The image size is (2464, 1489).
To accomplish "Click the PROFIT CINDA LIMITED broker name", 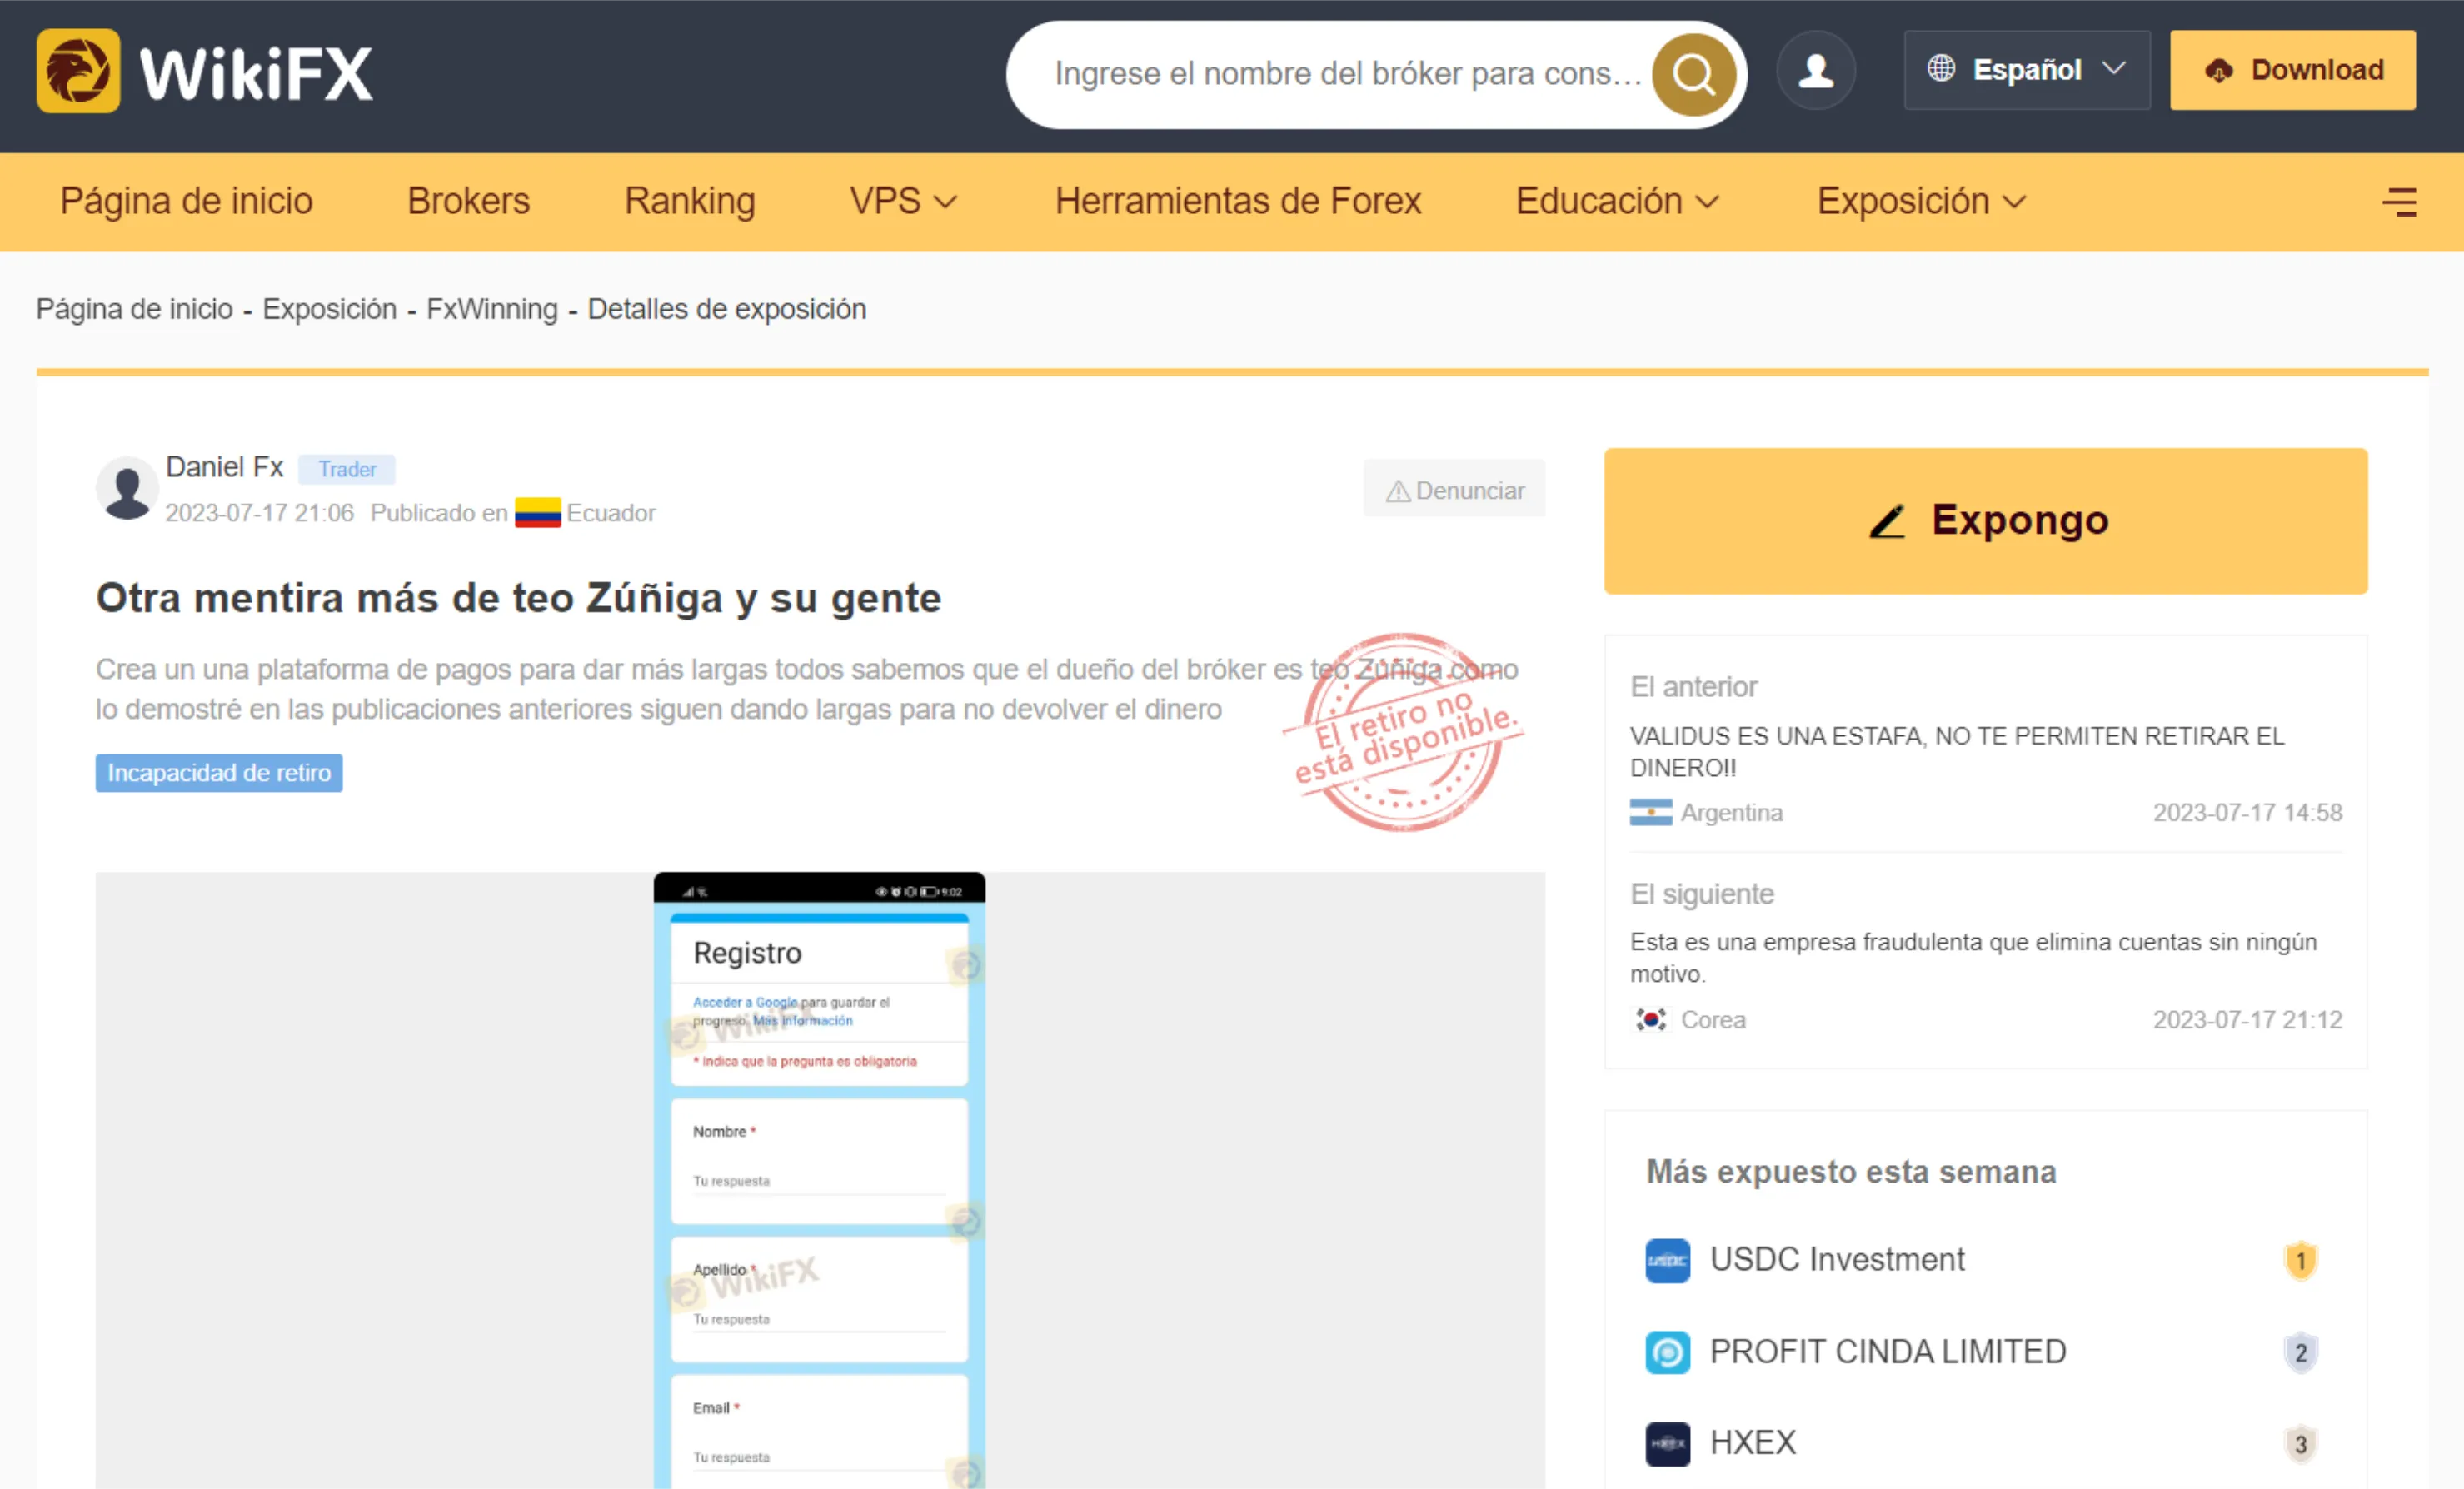I will [1888, 1352].
